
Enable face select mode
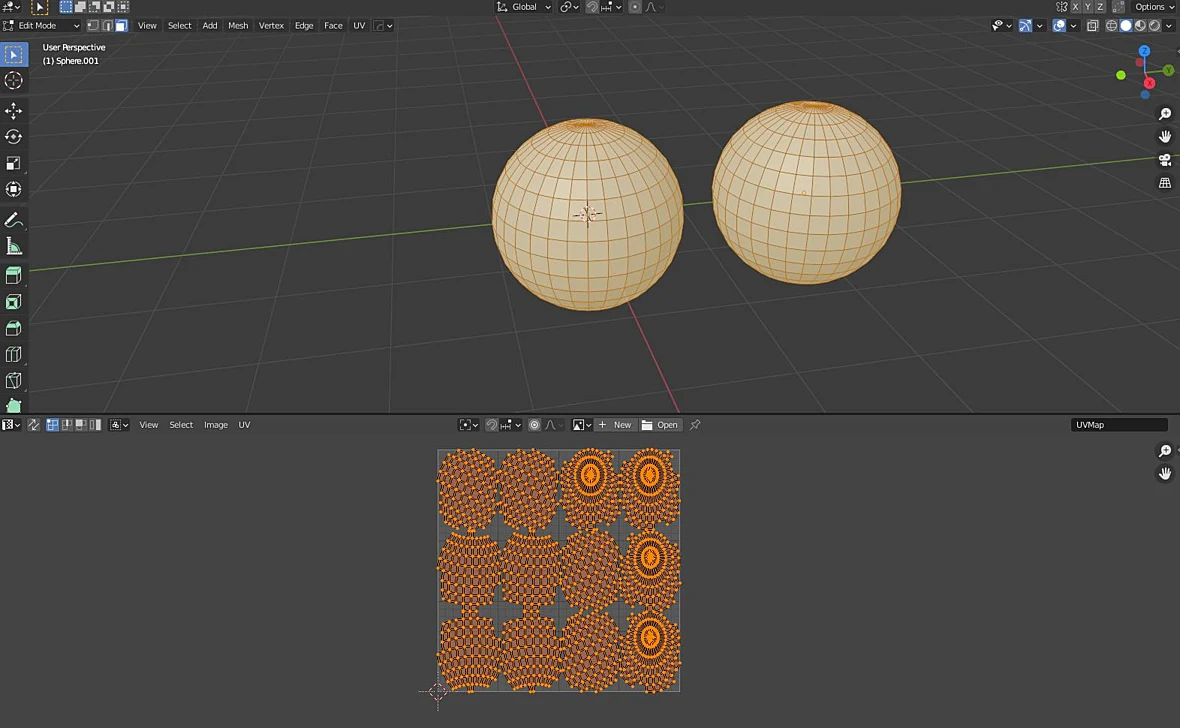121,26
